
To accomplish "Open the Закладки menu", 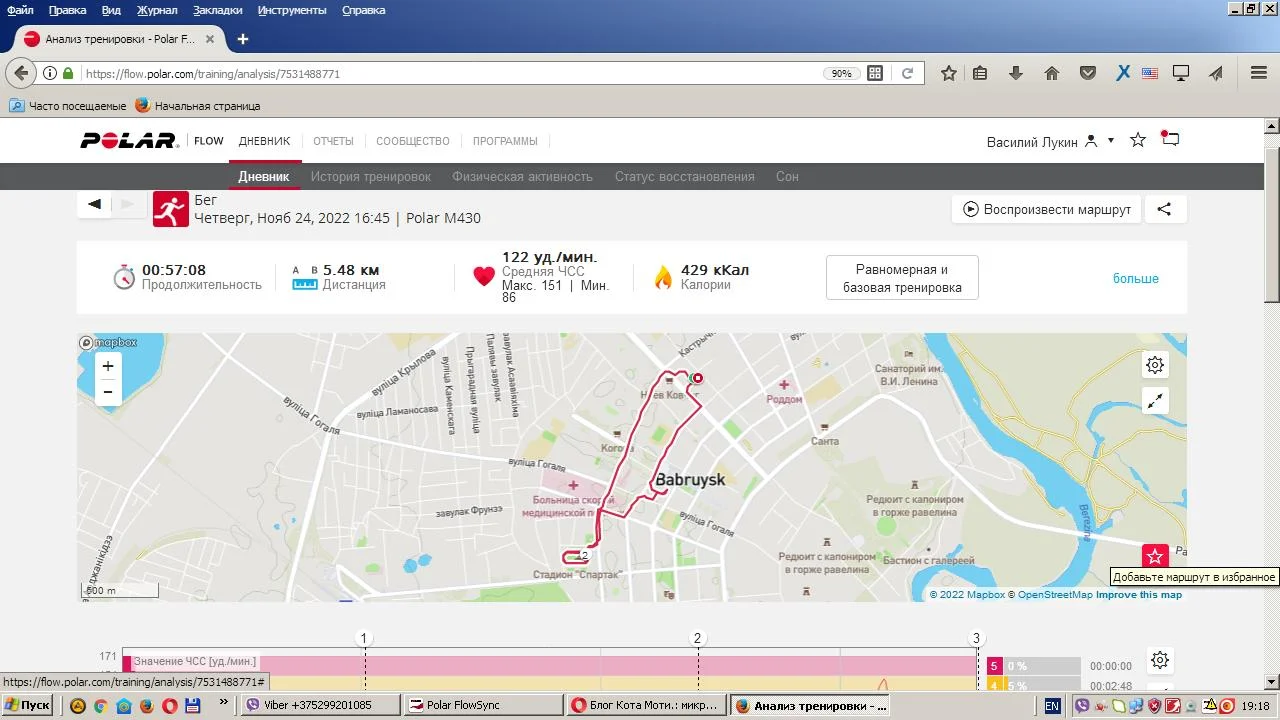I will [x=218, y=10].
